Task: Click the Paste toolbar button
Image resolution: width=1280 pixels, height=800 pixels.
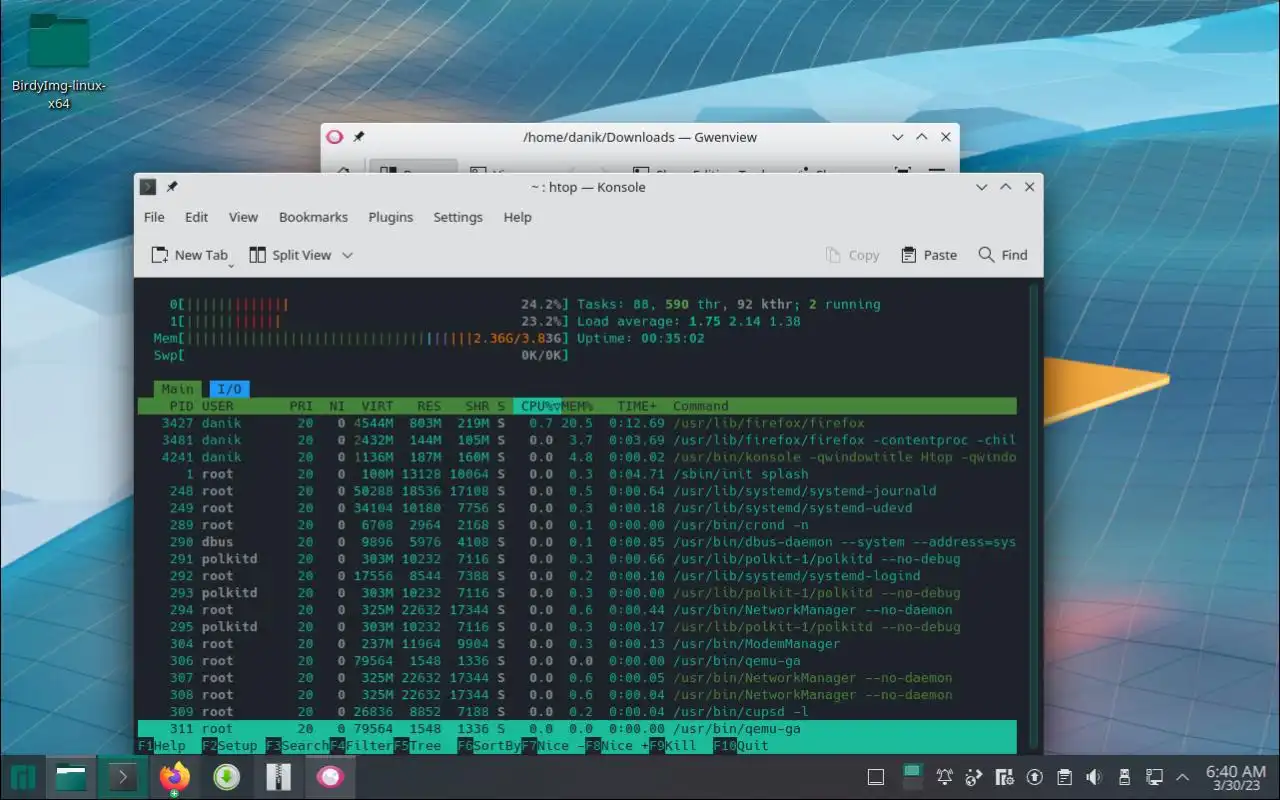Action: (x=929, y=255)
